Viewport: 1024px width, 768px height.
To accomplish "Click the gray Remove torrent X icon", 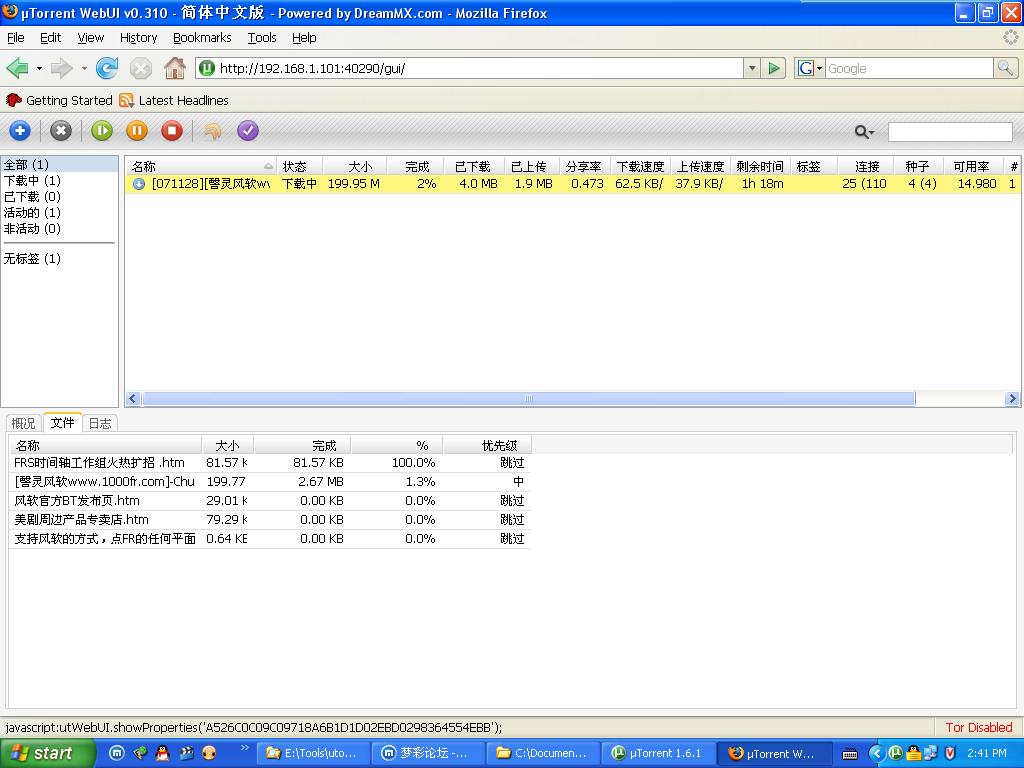I will [x=61, y=131].
